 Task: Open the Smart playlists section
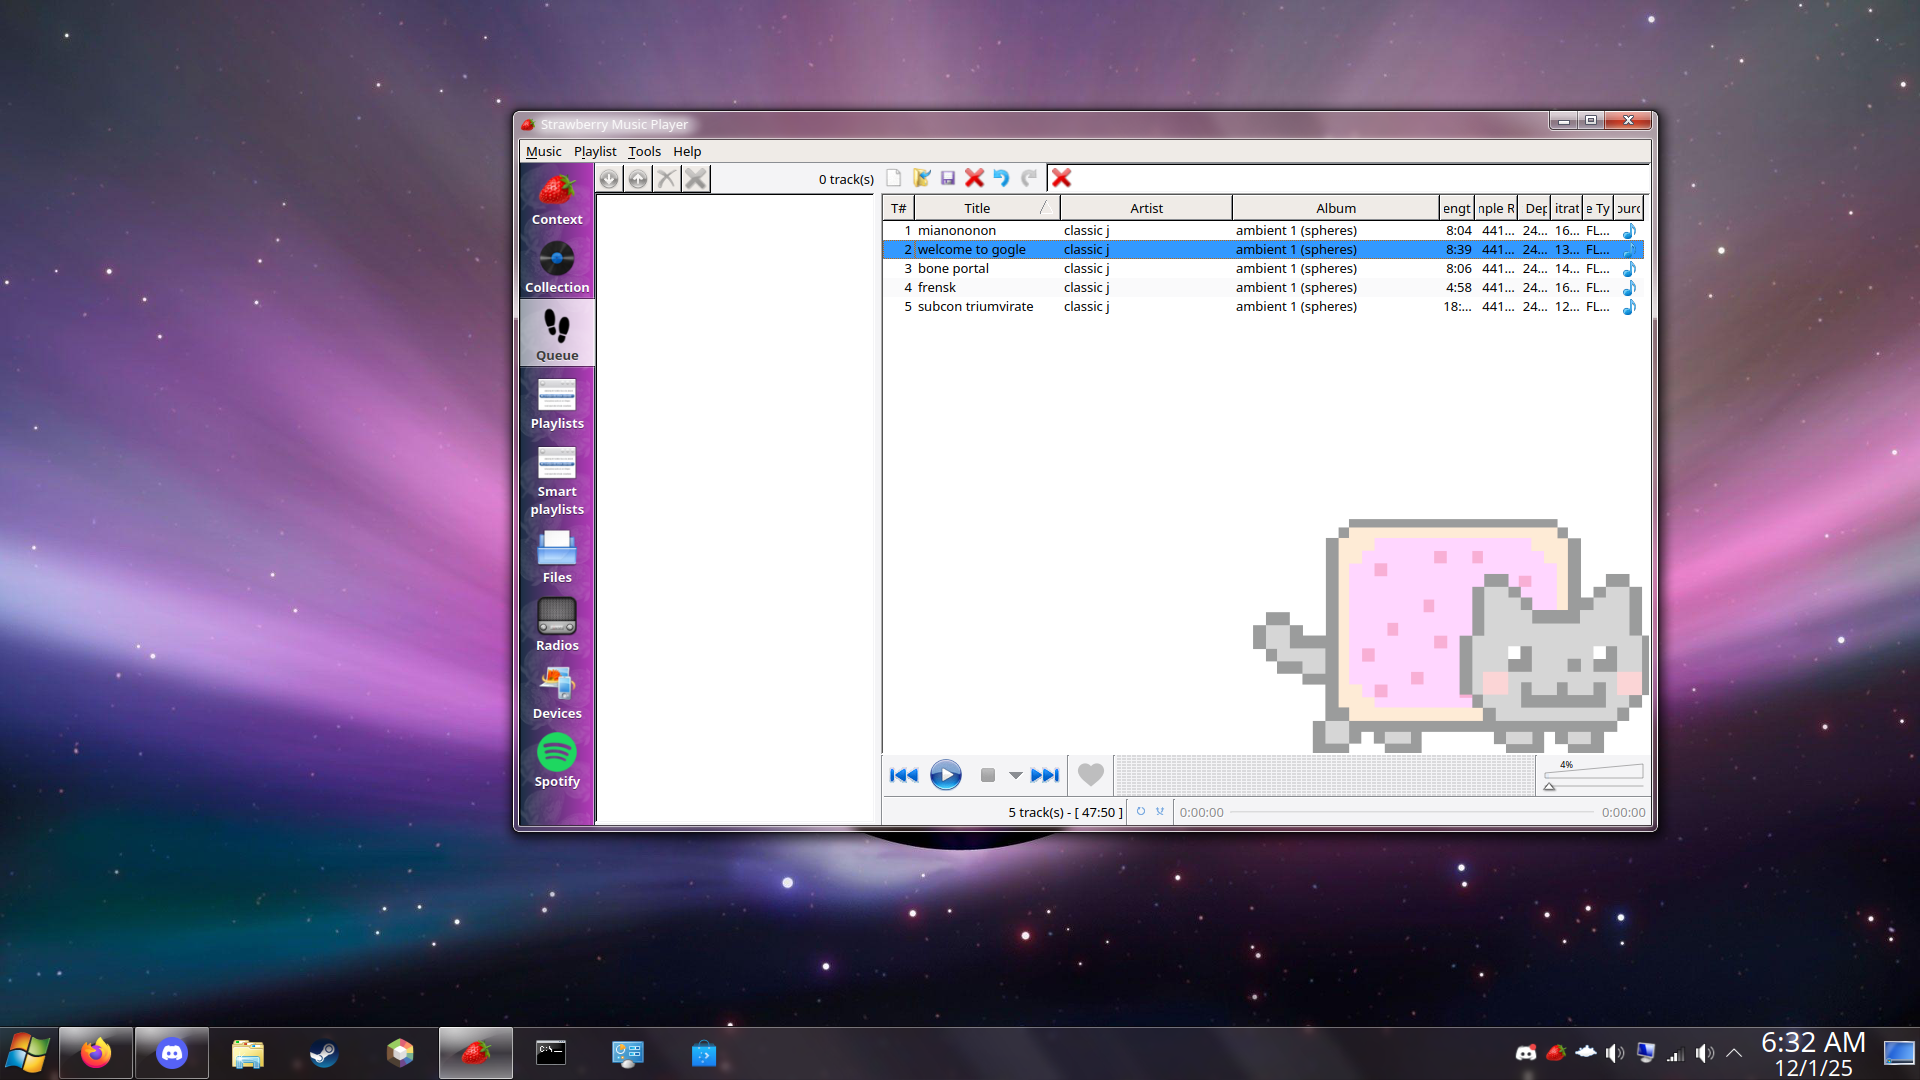(557, 478)
